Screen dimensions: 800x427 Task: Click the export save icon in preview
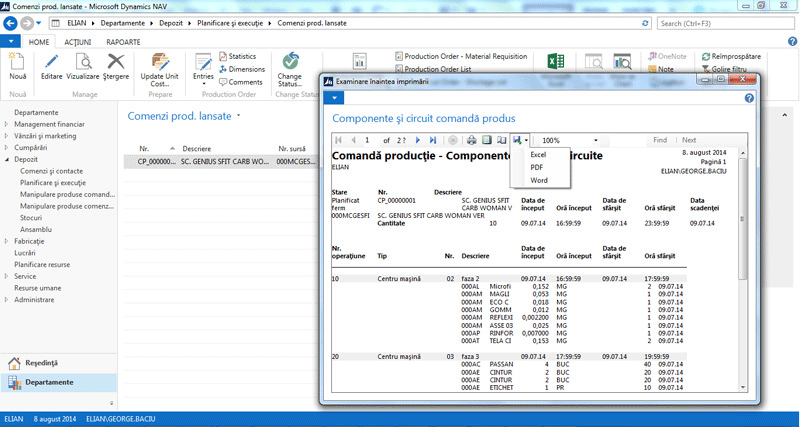pyautogui.click(x=517, y=140)
